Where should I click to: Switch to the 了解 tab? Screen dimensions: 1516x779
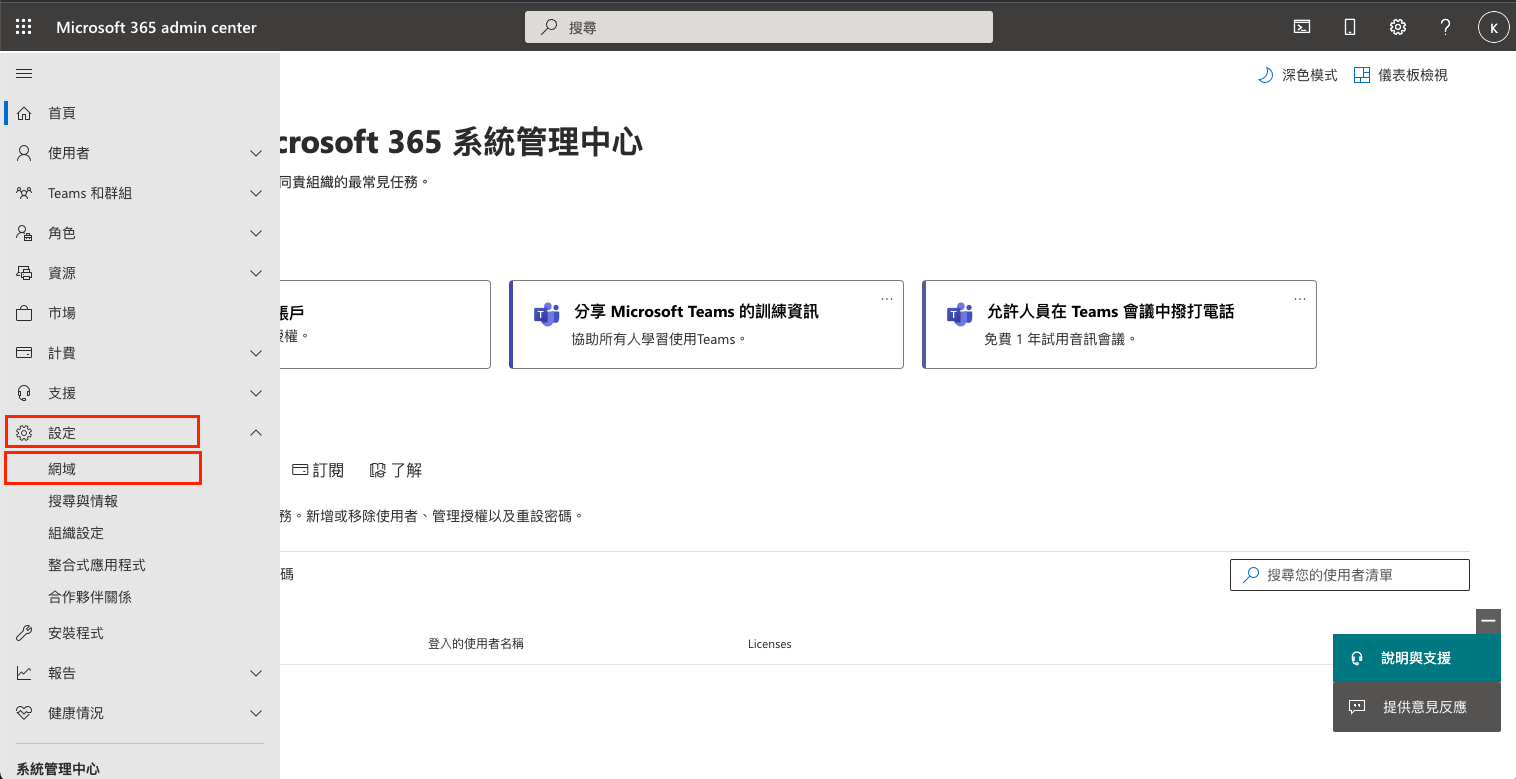[x=396, y=470]
